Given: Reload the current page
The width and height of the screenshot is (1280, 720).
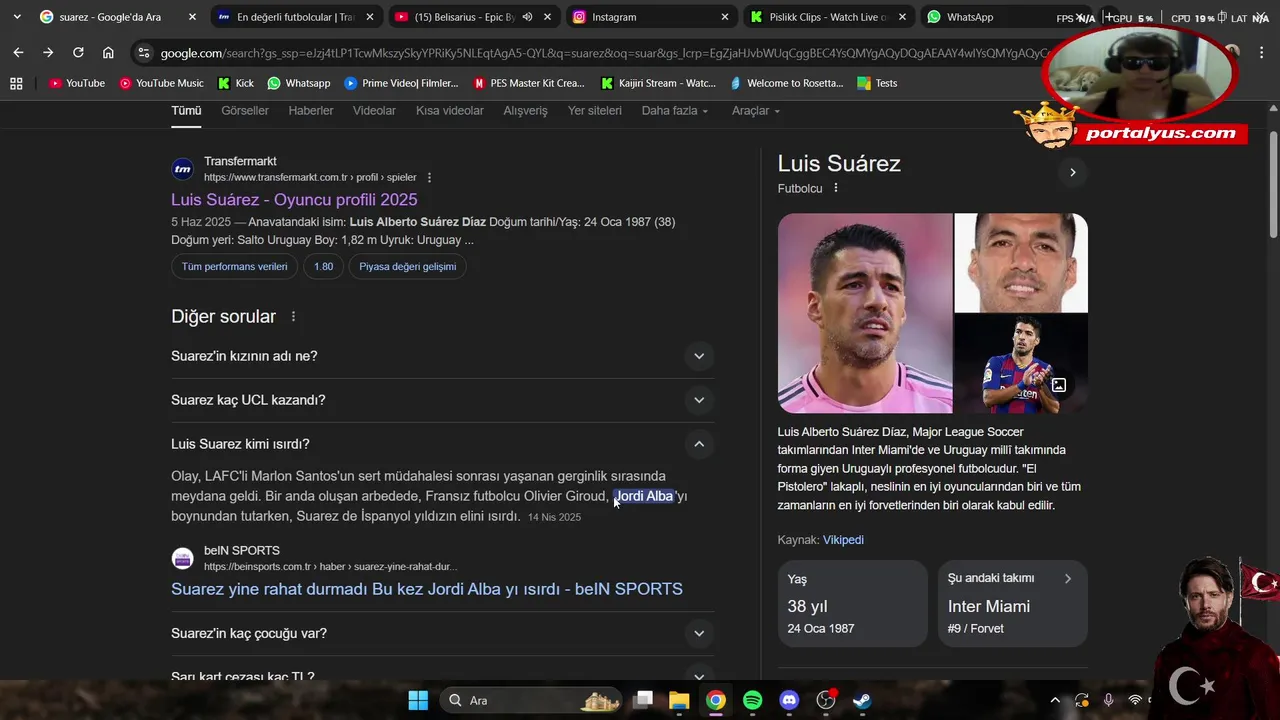Looking at the screenshot, I should point(78,53).
